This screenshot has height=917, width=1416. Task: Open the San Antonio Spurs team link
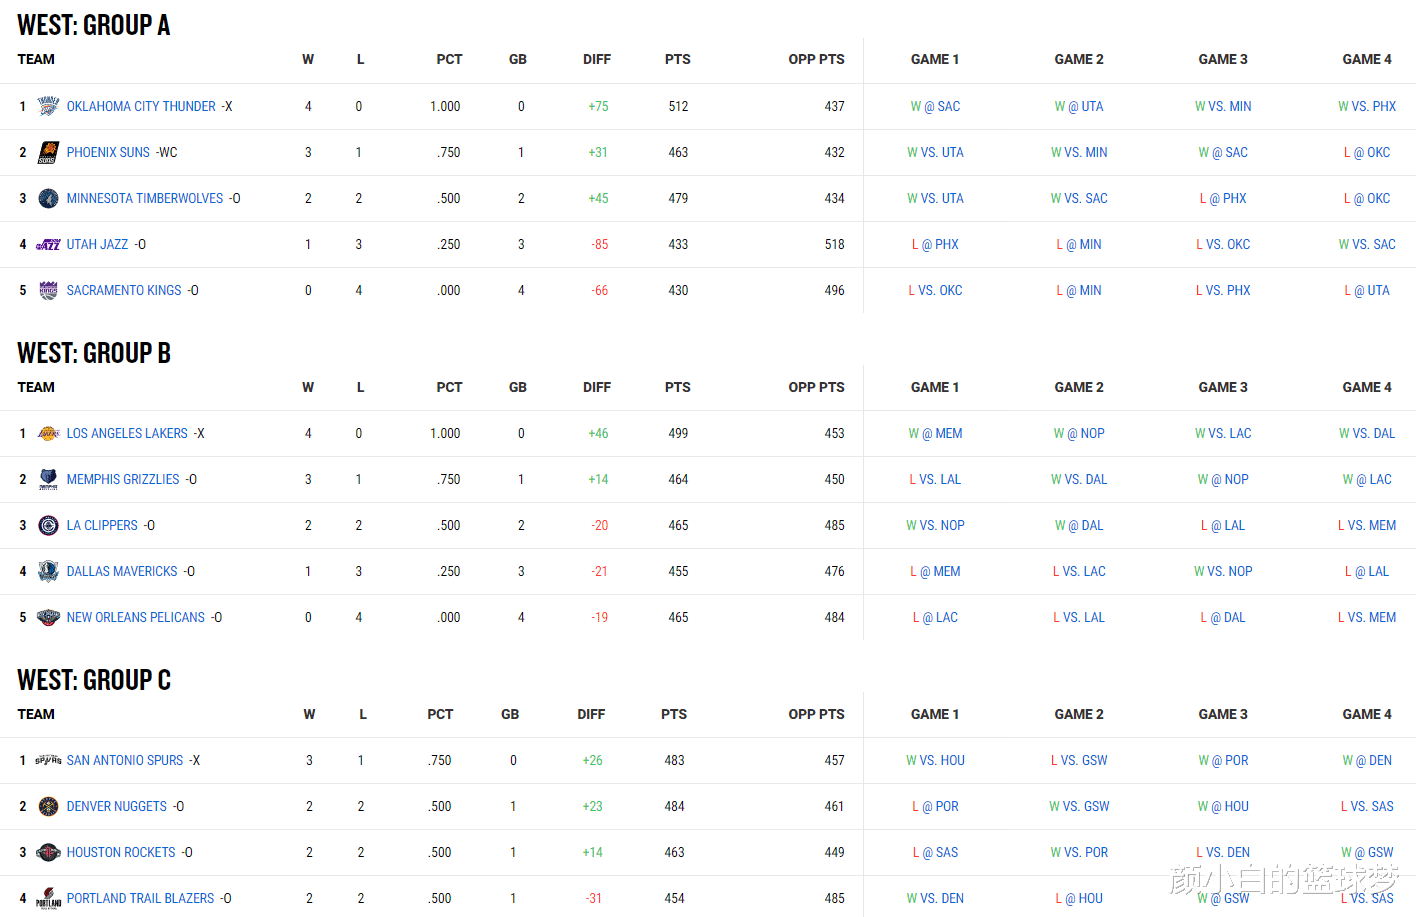[x=125, y=760]
